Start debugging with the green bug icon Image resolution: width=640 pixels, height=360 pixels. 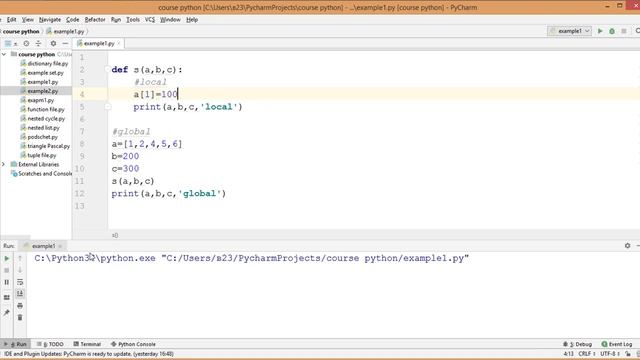pyautogui.click(x=612, y=31)
